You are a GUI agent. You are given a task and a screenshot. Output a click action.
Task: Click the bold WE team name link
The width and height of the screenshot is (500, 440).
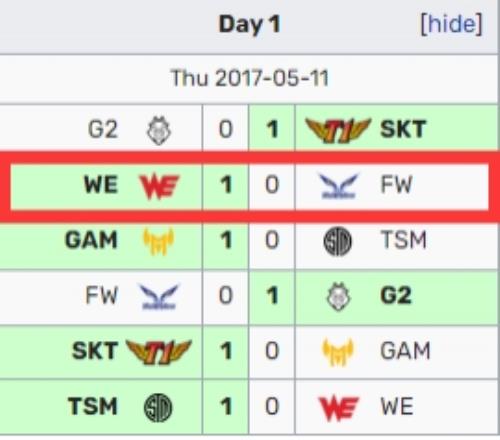101,185
